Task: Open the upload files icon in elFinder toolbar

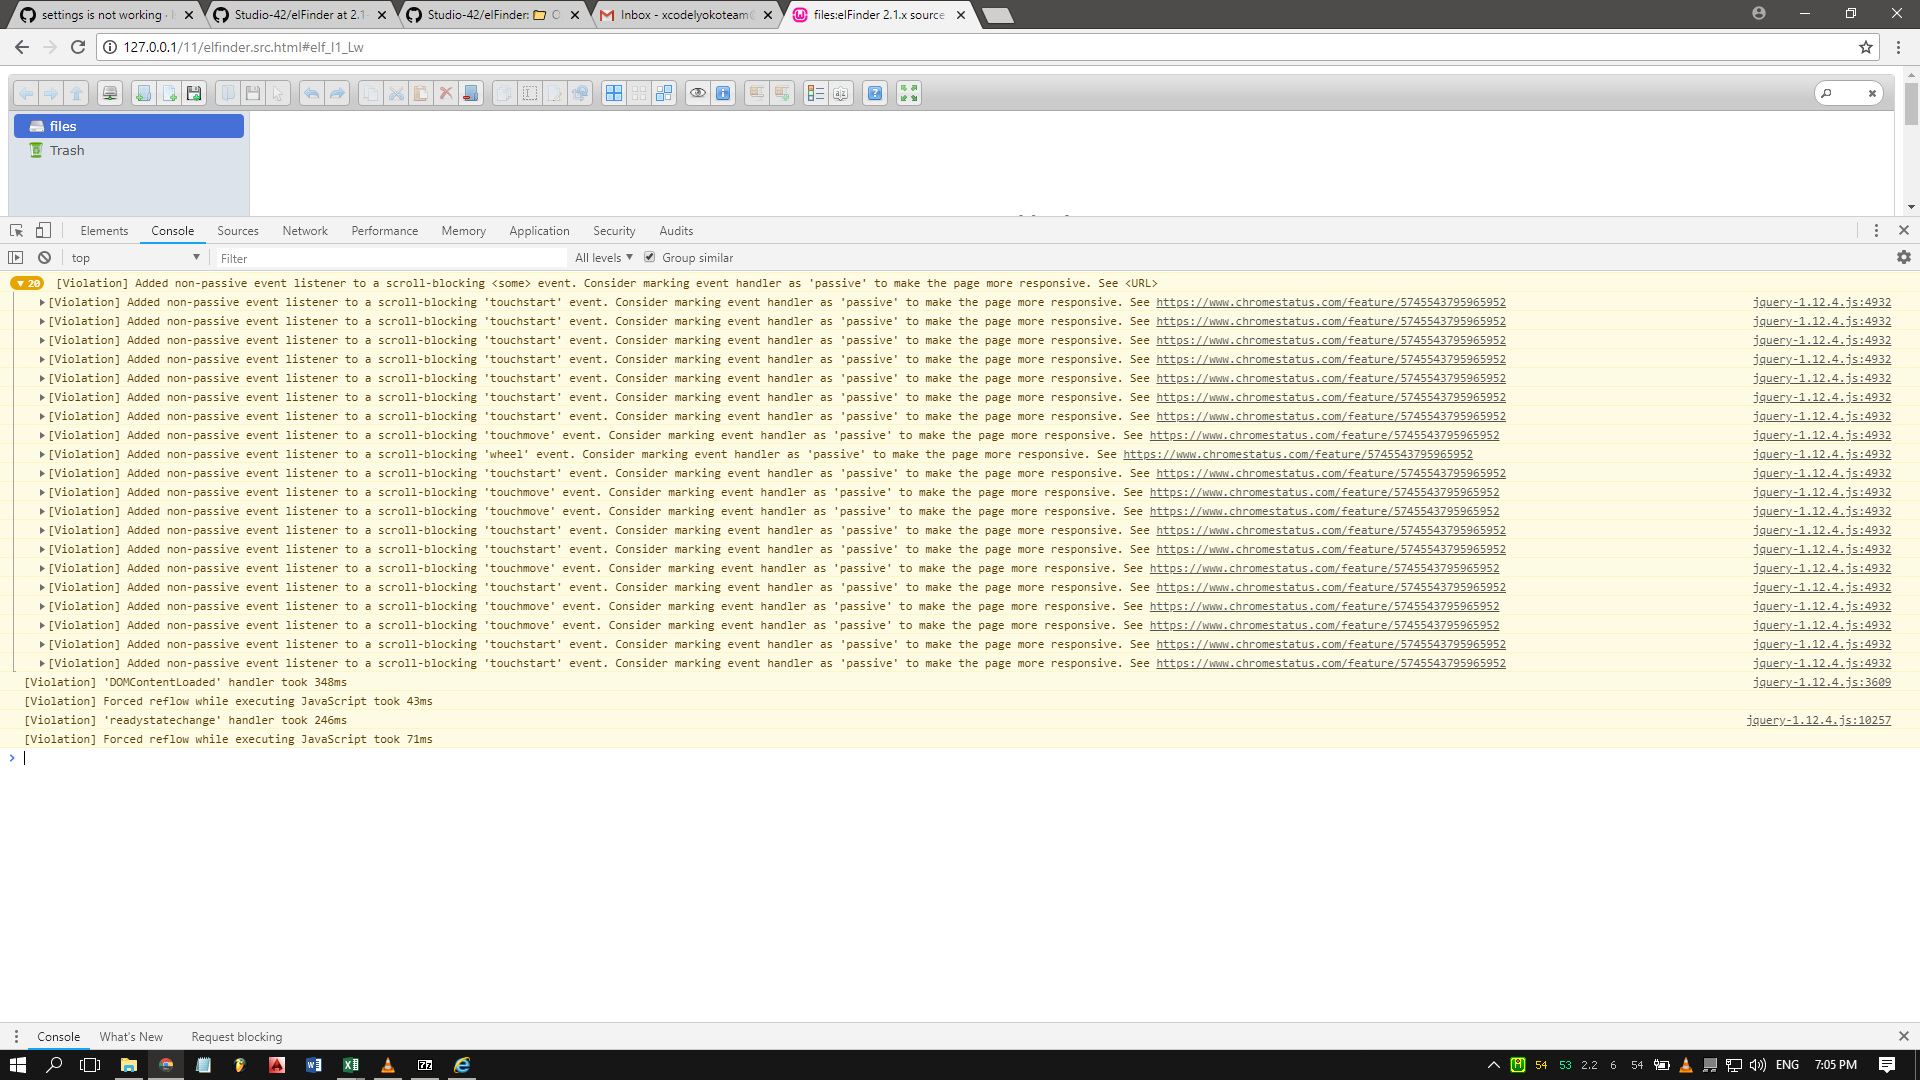Action: point(194,93)
